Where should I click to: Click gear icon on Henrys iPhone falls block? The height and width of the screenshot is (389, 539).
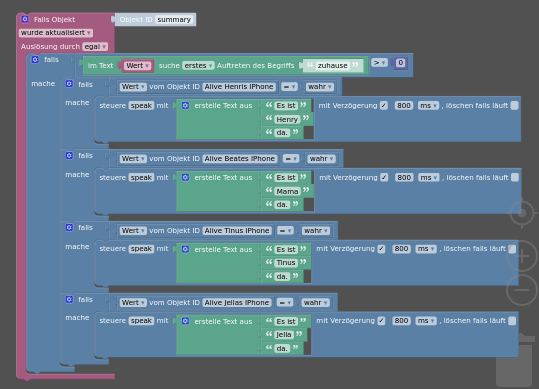point(69,84)
